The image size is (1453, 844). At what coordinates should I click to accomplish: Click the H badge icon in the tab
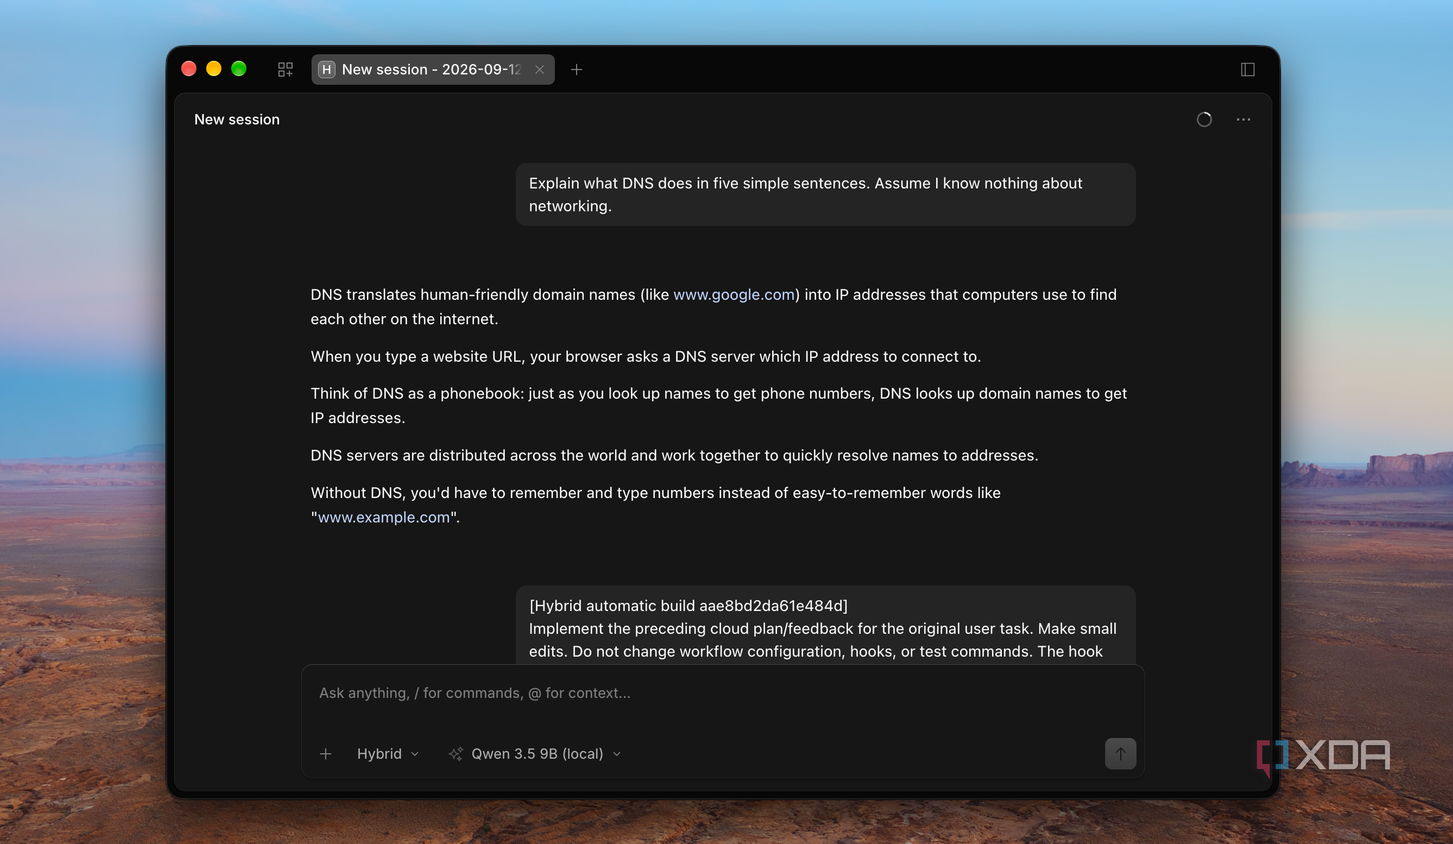pos(326,69)
